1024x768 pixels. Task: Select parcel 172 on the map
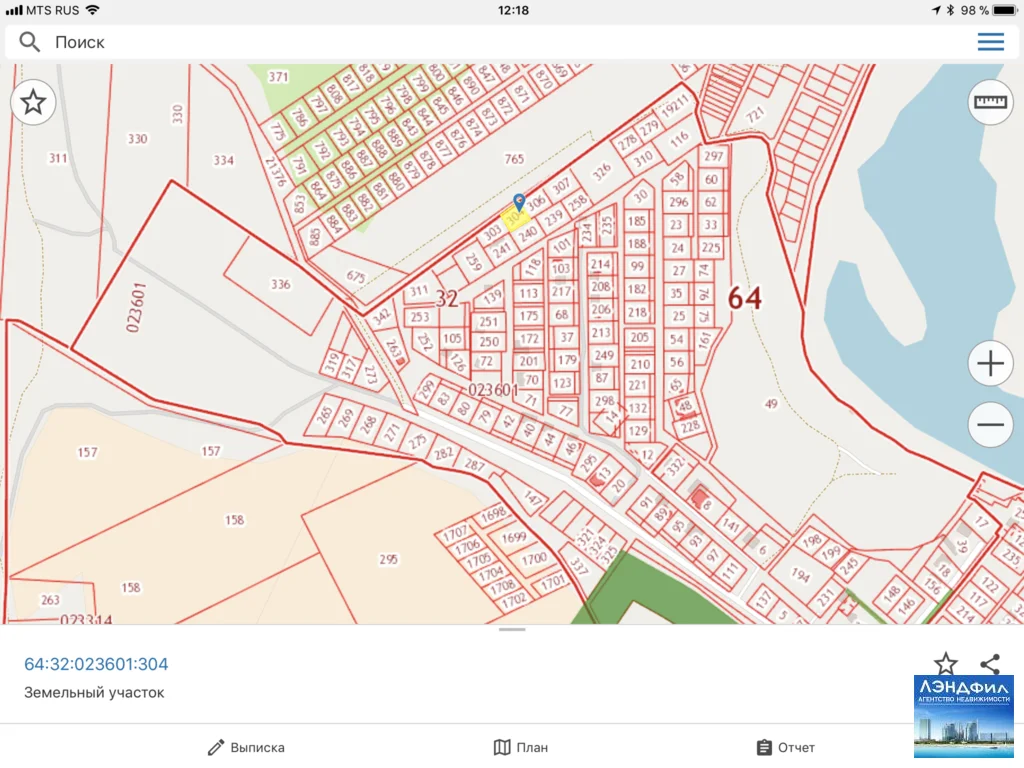point(529,339)
